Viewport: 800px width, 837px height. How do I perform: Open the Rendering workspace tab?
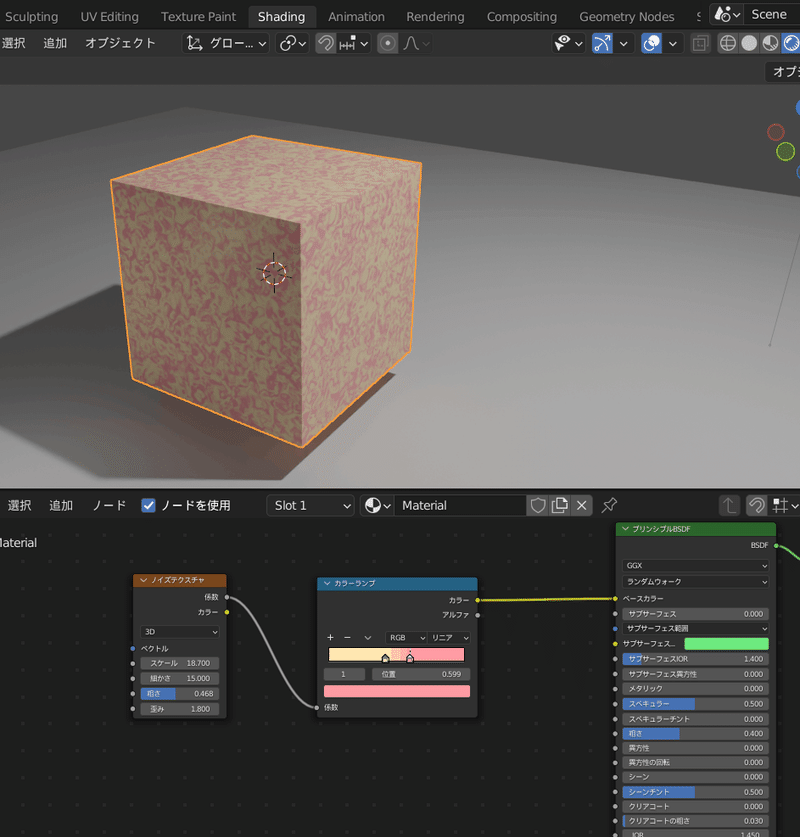pyautogui.click(x=435, y=17)
